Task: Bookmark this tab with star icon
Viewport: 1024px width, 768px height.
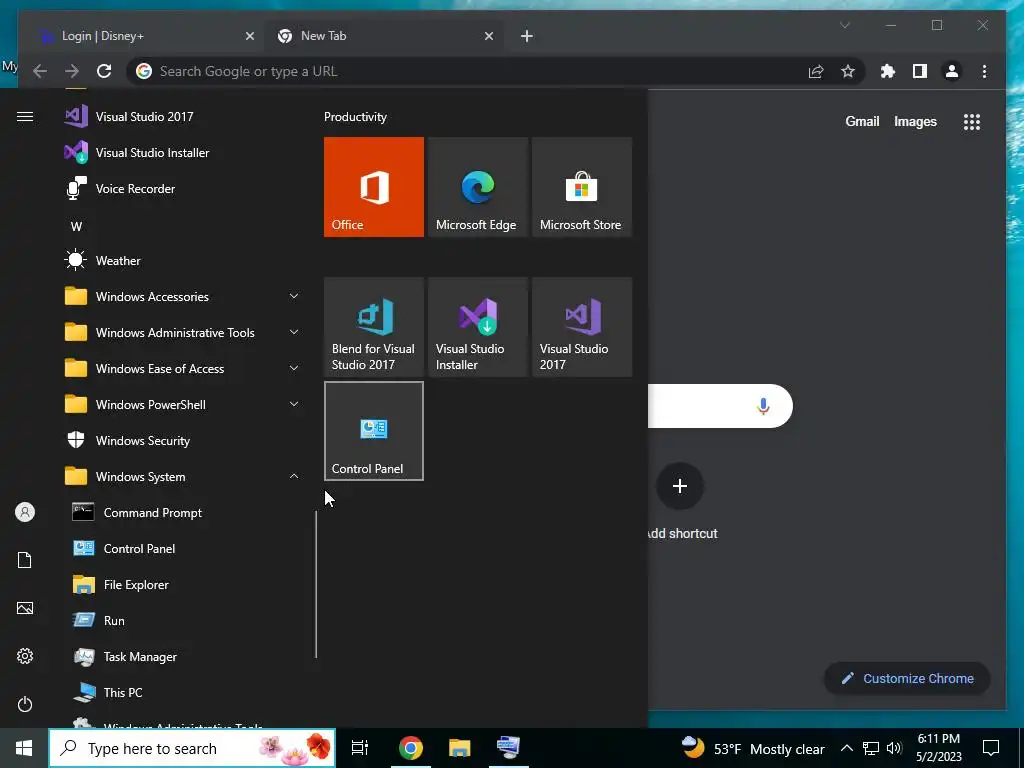Action: [848, 71]
